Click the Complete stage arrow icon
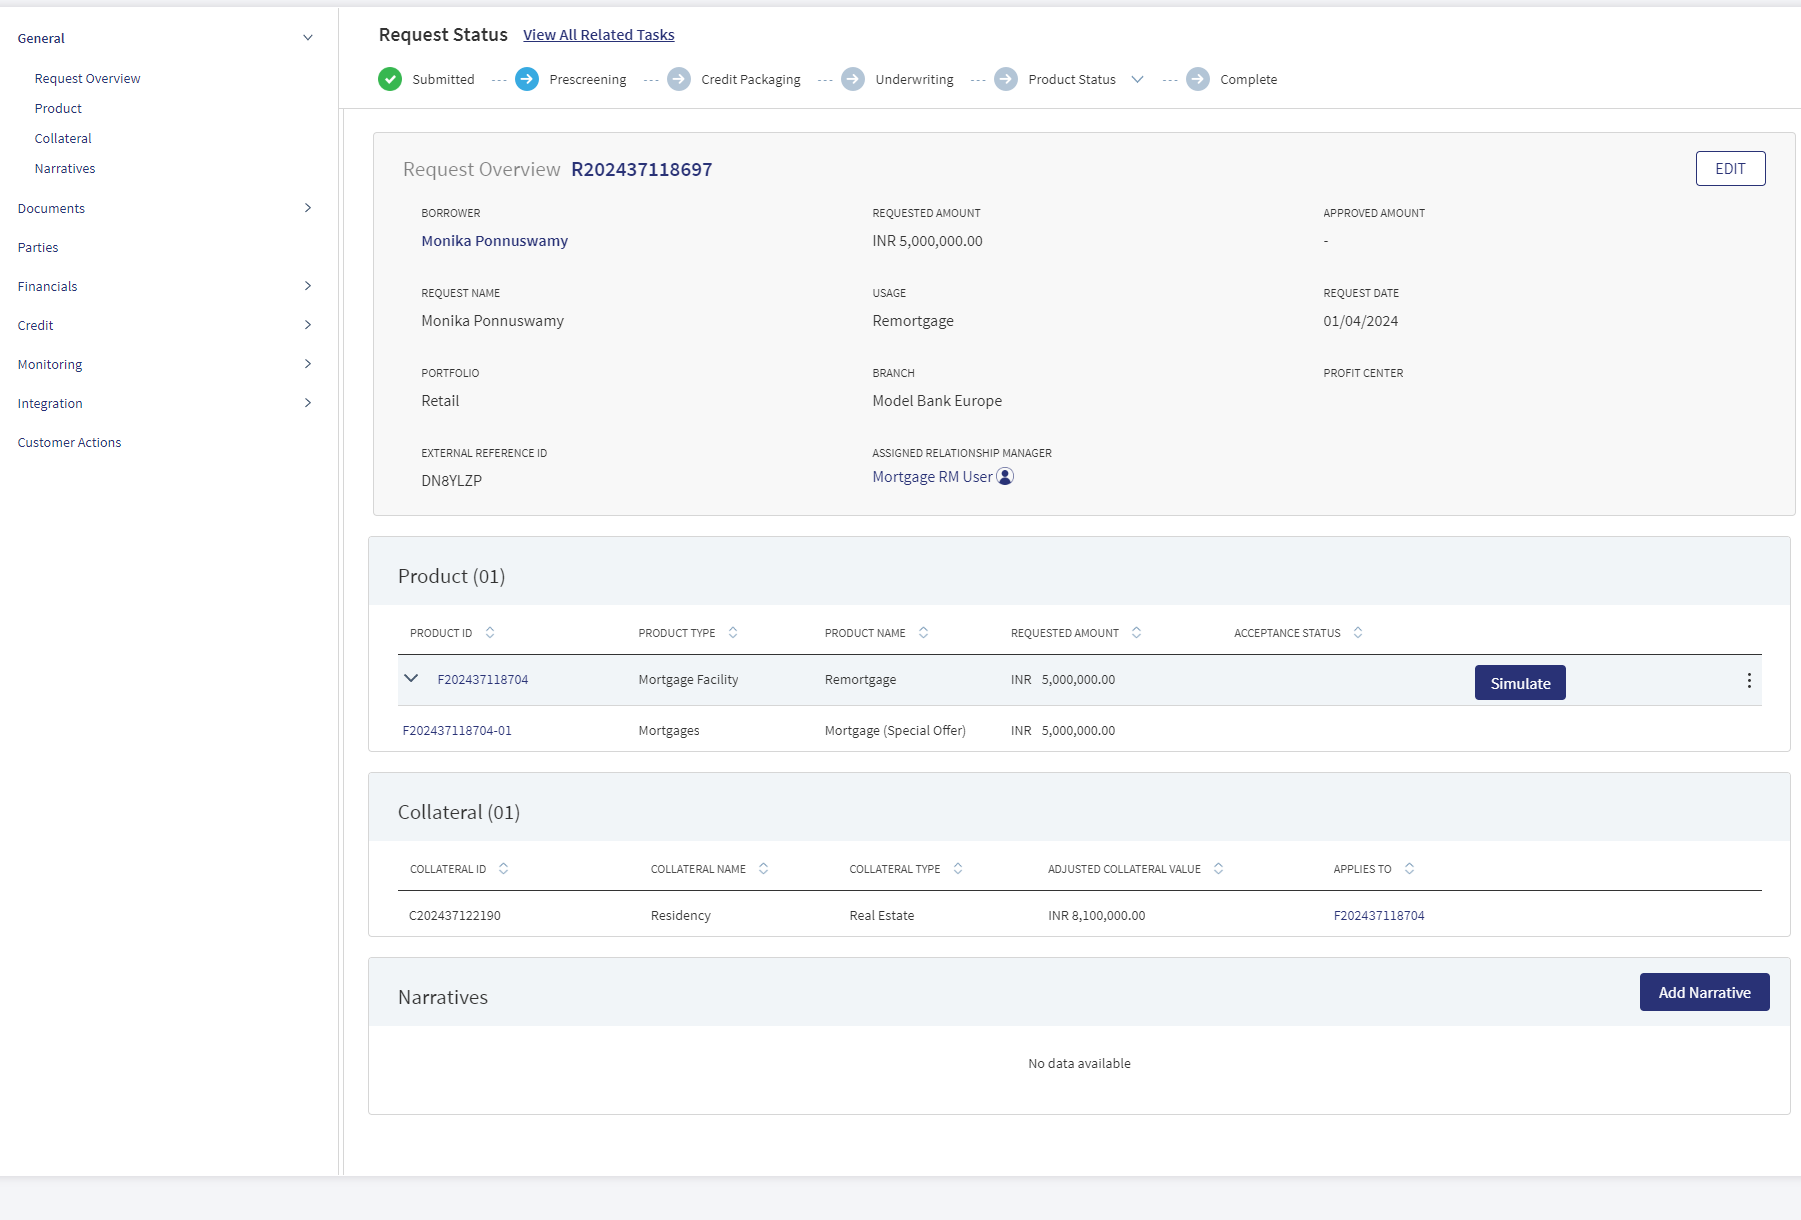 [1198, 79]
